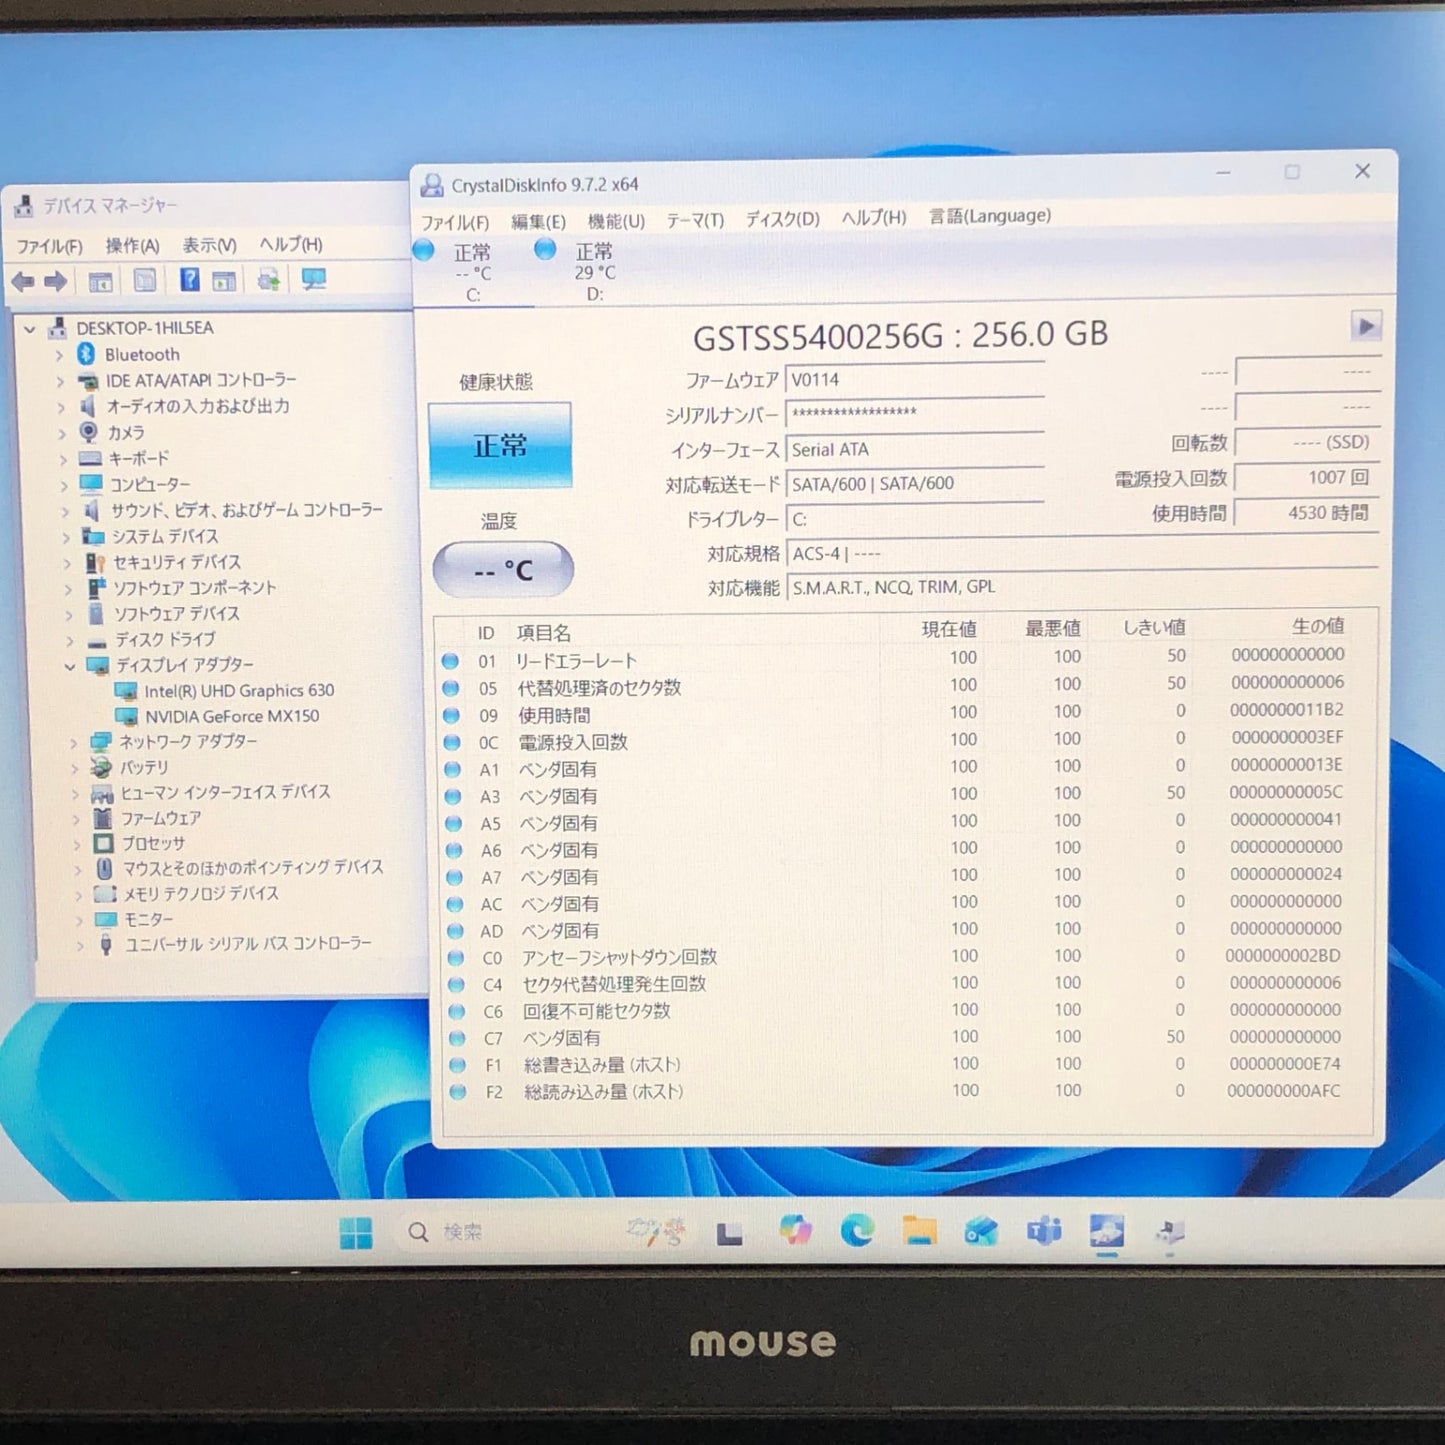Click the next-disk arrow in CrystalDiskInfo
Screen dimensions: 1445x1445
[x=1366, y=325]
